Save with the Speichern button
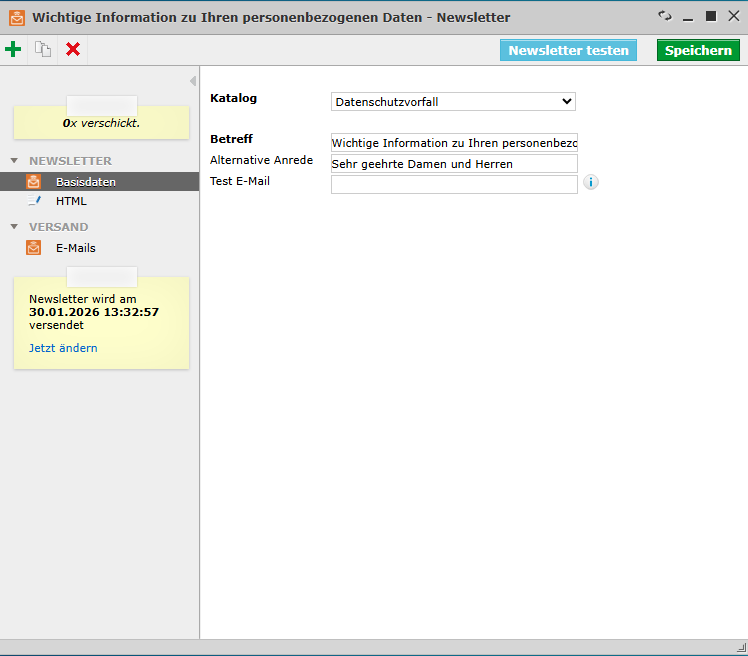The image size is (748, 656). [698, 50]
